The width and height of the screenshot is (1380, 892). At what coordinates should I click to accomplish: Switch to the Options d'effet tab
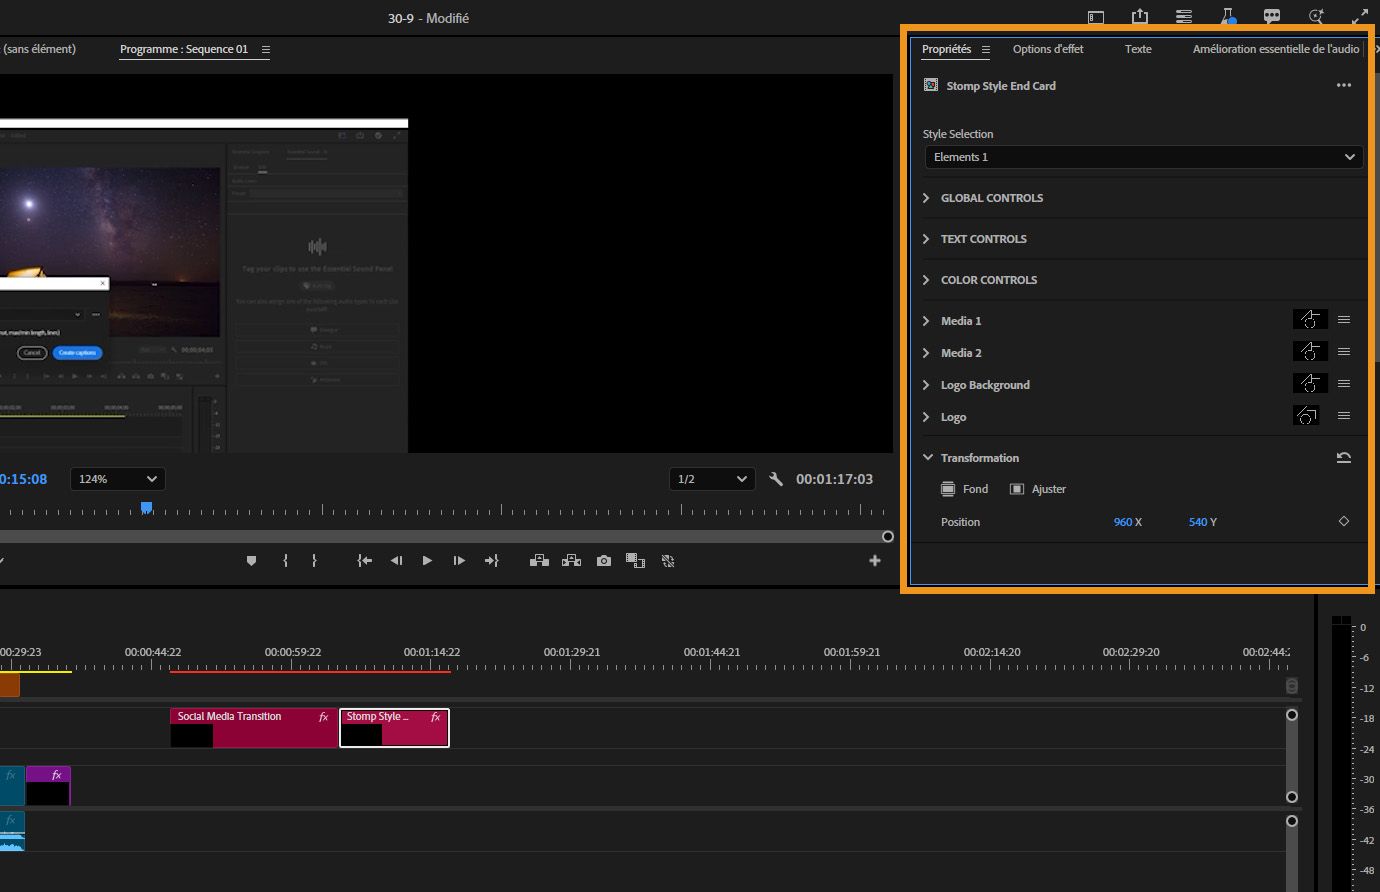[x=1047, y=49]
